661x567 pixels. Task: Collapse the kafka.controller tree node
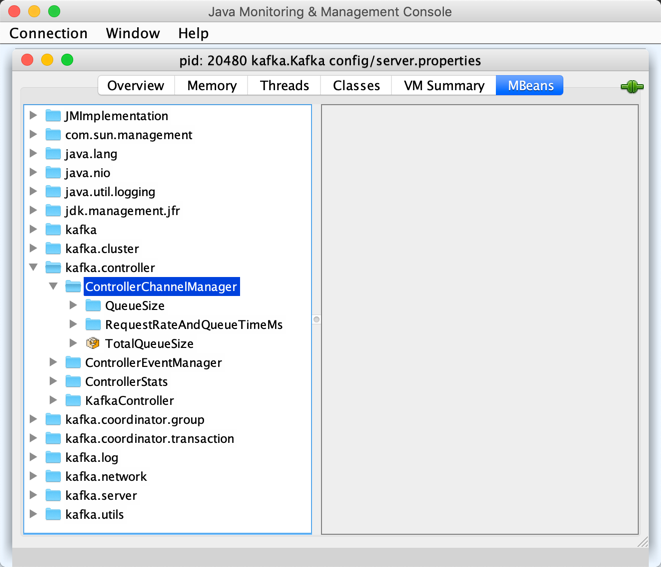point(34,268)
